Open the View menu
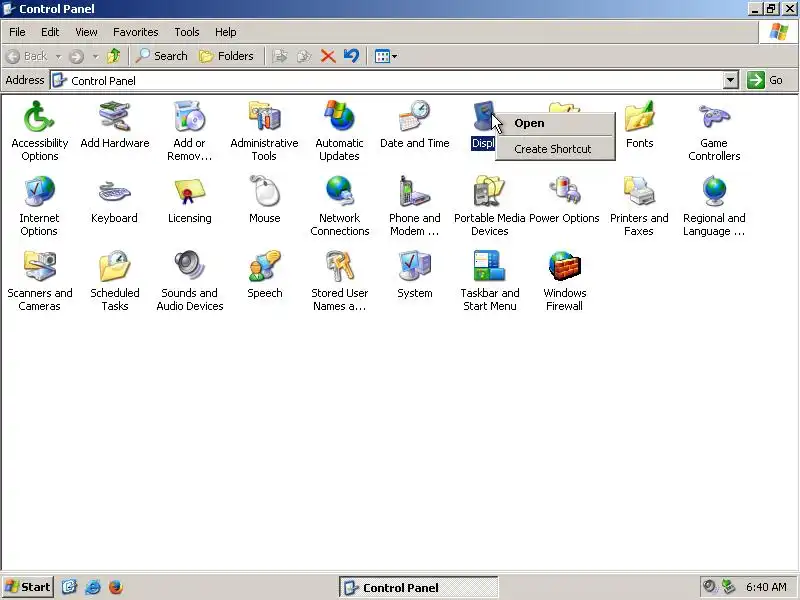 (86, 32)
